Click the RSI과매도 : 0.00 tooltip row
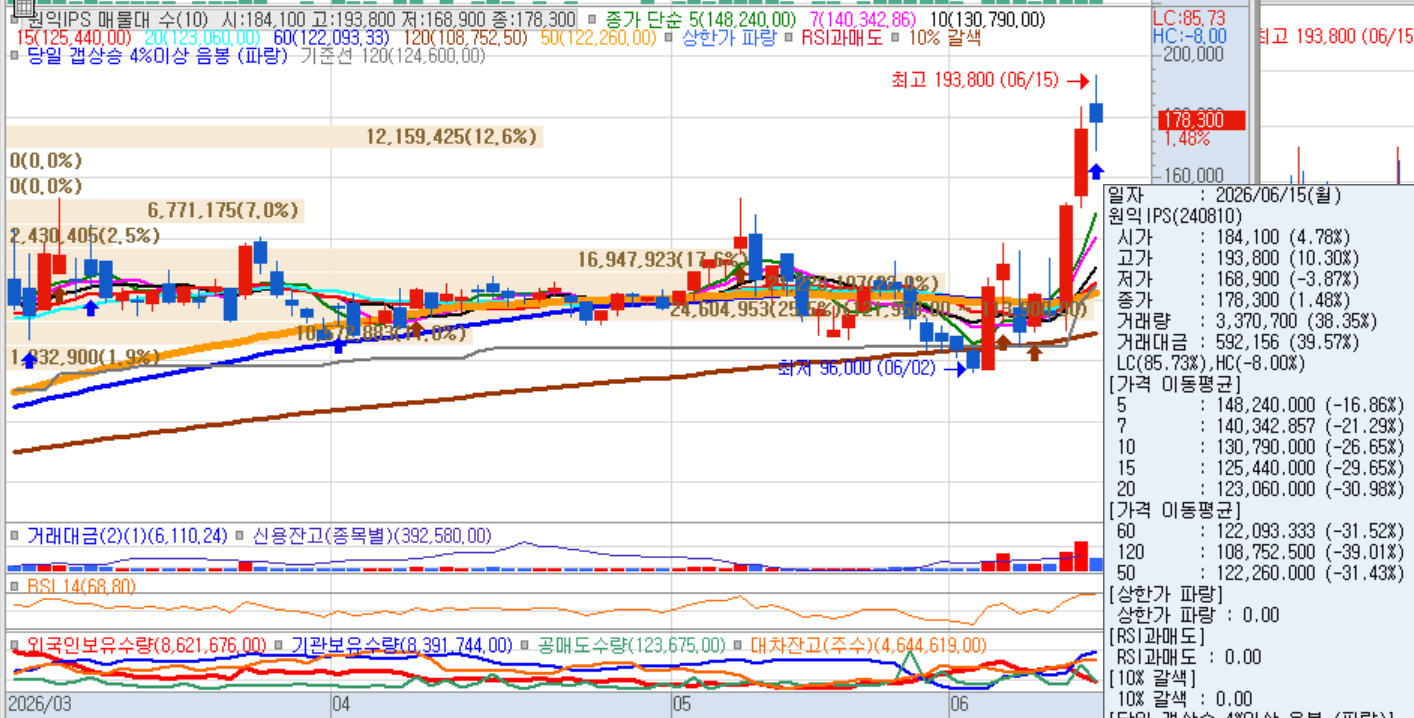The width and height of the screenshot is (1414, 718). click(1188, 657)
